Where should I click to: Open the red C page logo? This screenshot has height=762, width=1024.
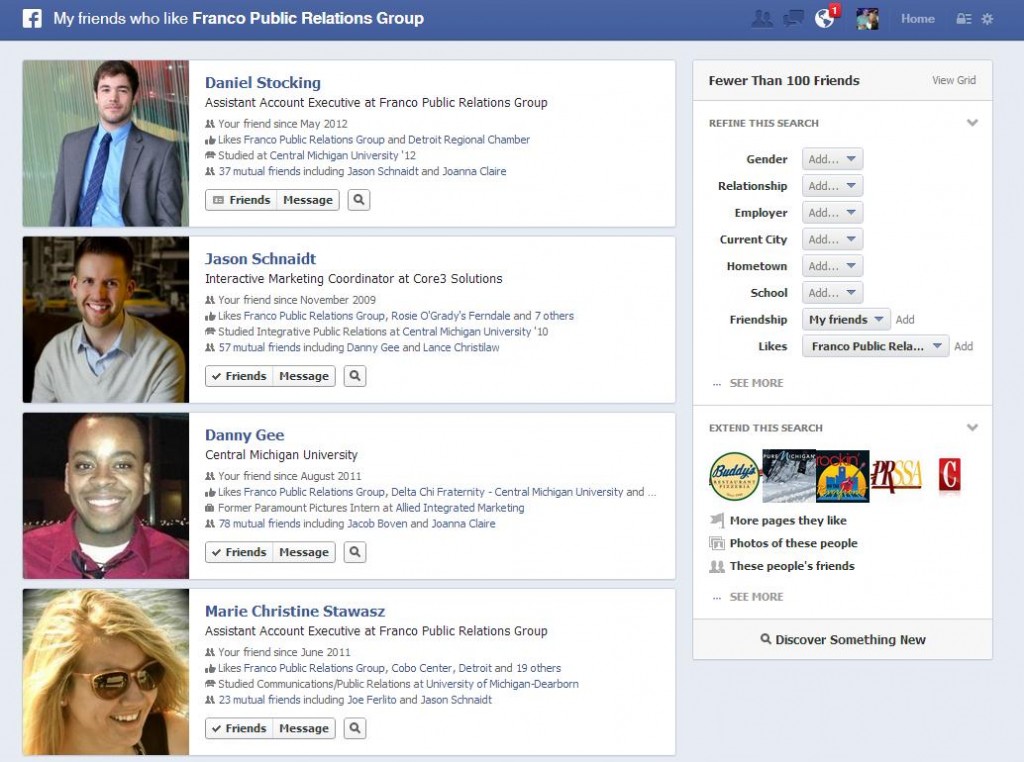pyautogui.click(x=950, y=475)
